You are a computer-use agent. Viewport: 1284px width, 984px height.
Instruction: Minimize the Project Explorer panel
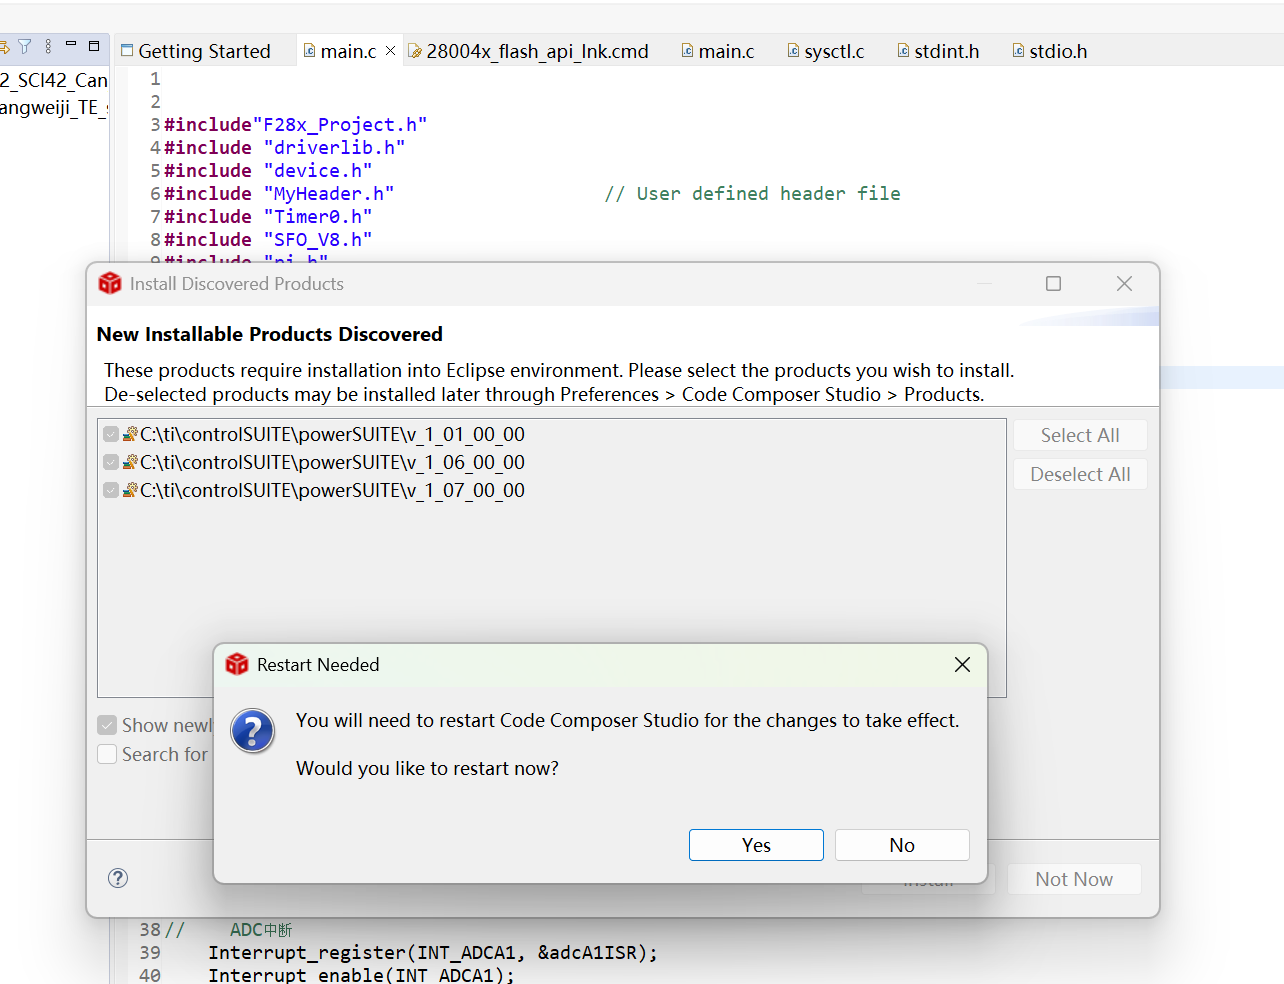tap(71, 45)
